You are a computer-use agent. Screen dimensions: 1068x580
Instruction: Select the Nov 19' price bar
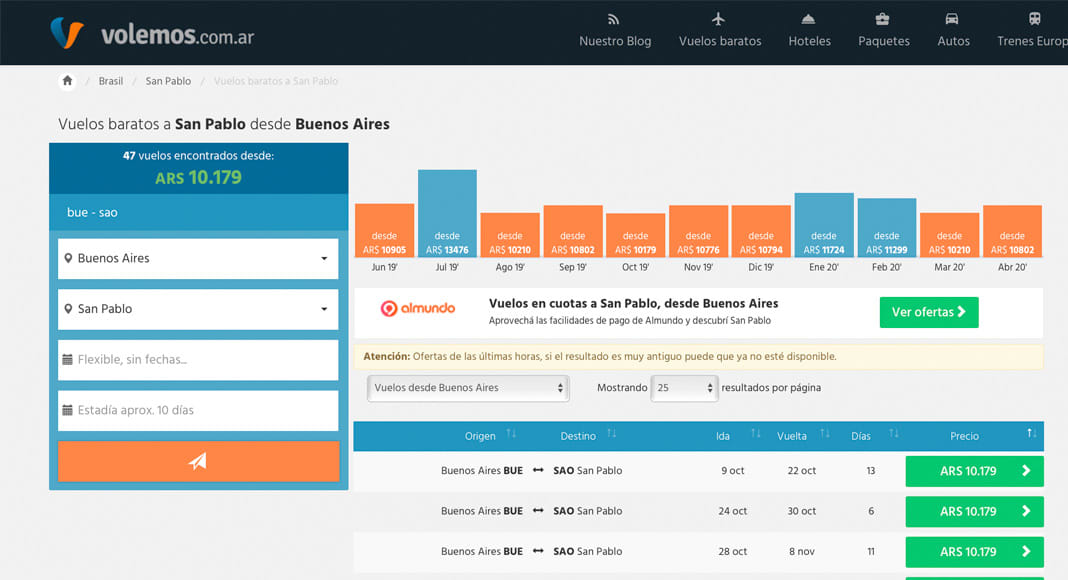pos(698,231)
